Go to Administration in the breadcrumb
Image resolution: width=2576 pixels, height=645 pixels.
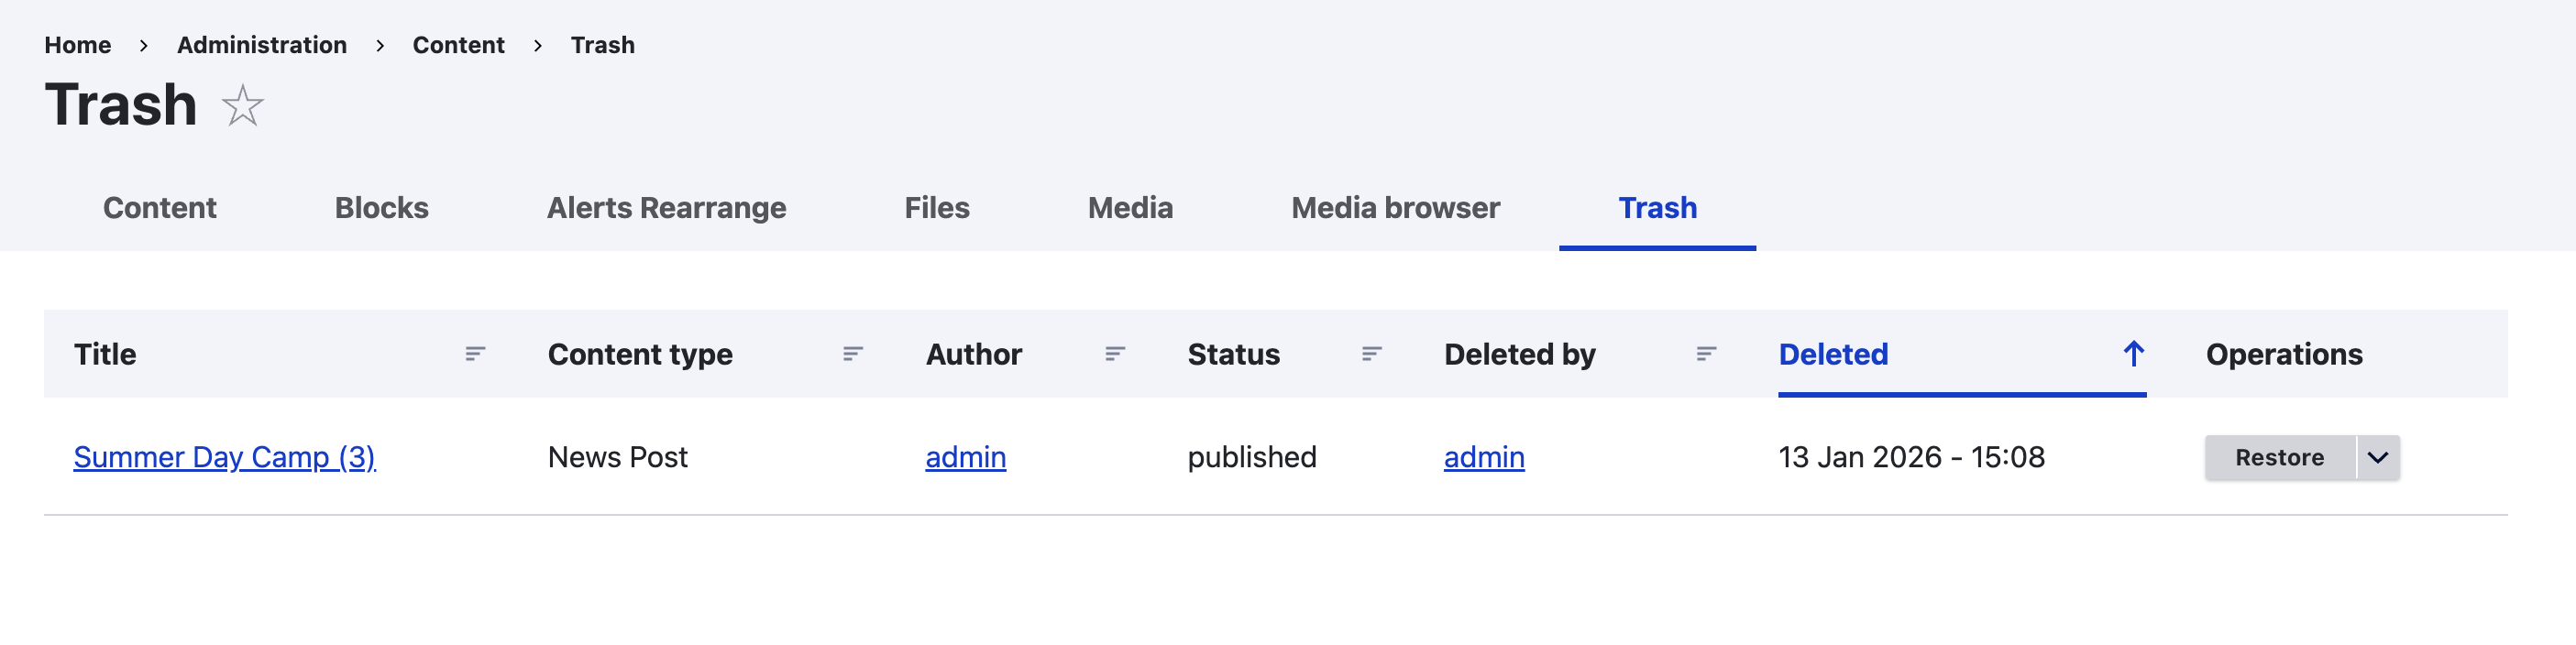[262, 45]
